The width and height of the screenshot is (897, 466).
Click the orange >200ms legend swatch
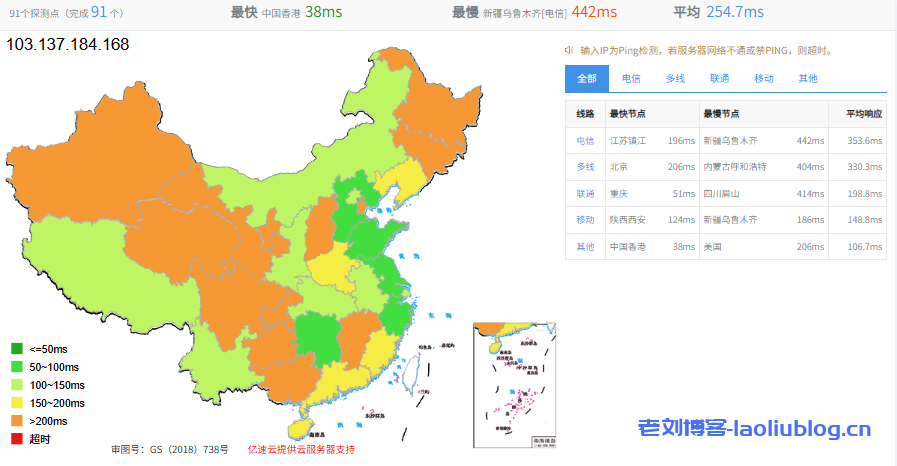(x=17, y=421)
